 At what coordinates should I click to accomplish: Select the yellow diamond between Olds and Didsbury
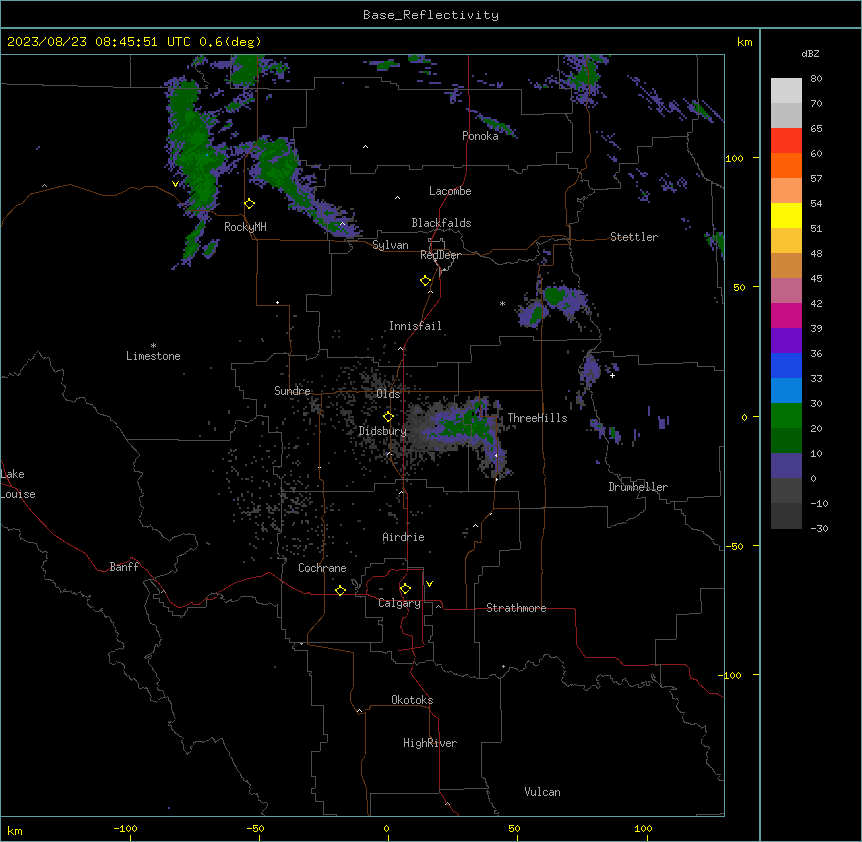click(389, 416)
